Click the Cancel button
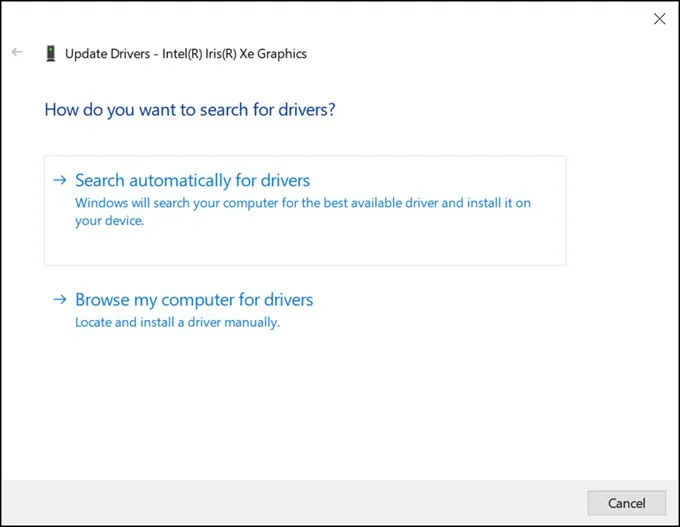The height and width of the screenshot is (527, 680). pos(626,503)
